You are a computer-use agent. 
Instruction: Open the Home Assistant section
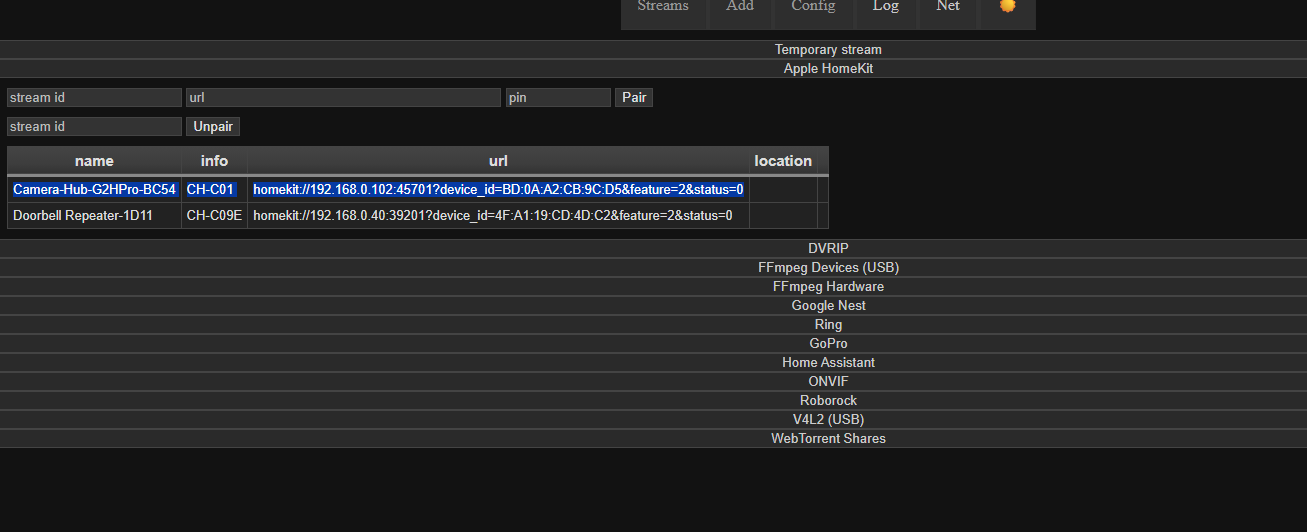coord(828,362)
